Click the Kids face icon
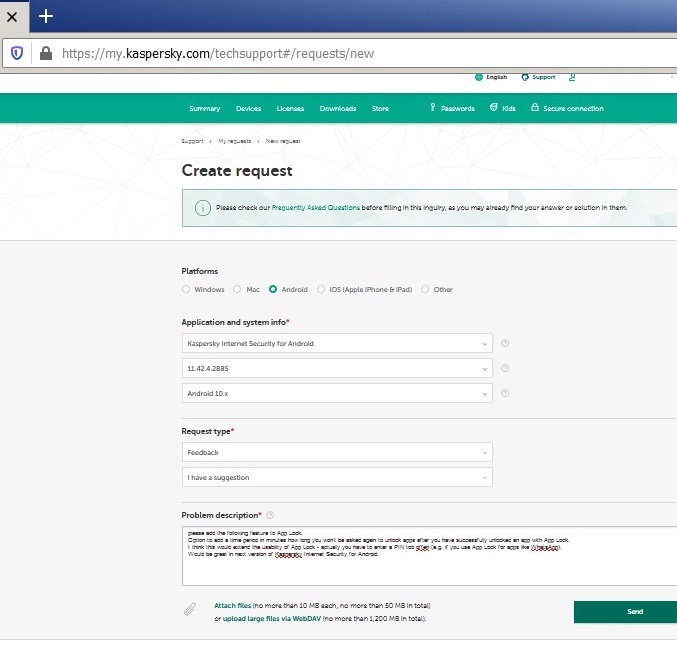 click(x=494, y=107)
